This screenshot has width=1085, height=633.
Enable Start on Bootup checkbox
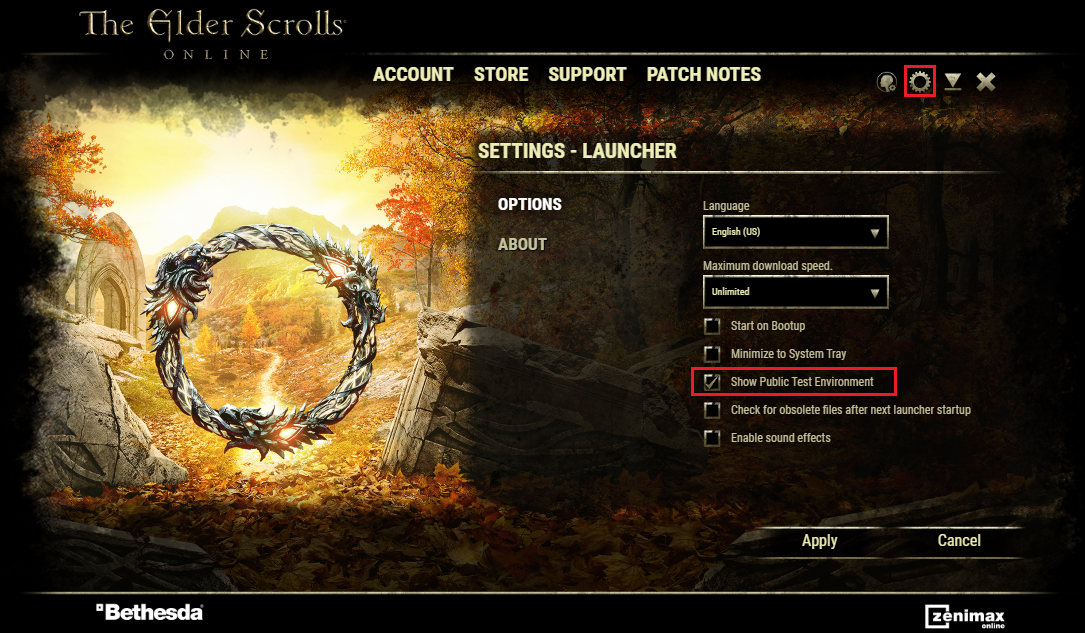pos(712,326)
